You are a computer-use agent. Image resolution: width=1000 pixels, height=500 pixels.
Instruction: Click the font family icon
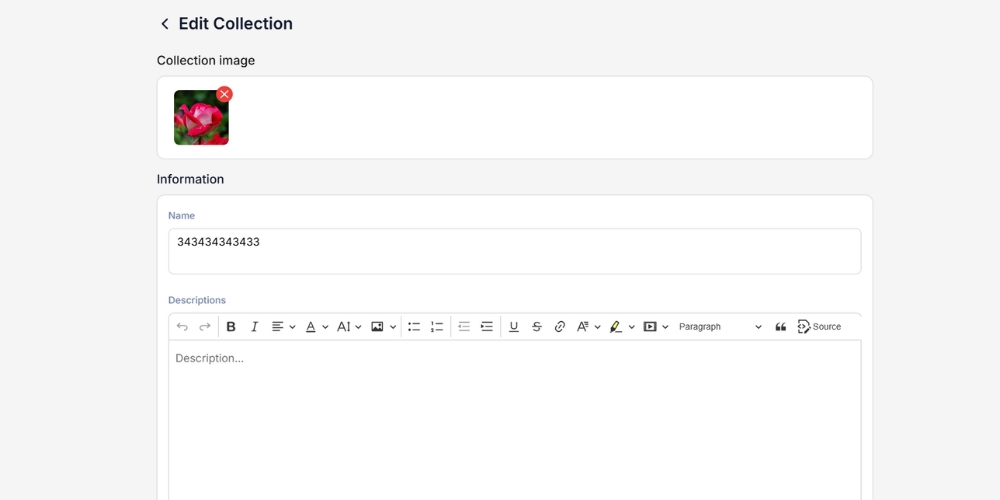tap(582, 327)
